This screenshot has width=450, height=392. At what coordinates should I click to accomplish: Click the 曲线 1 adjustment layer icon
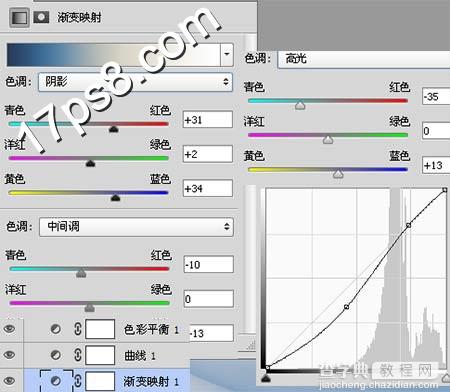pyautogui.click(x=55, y=355)
